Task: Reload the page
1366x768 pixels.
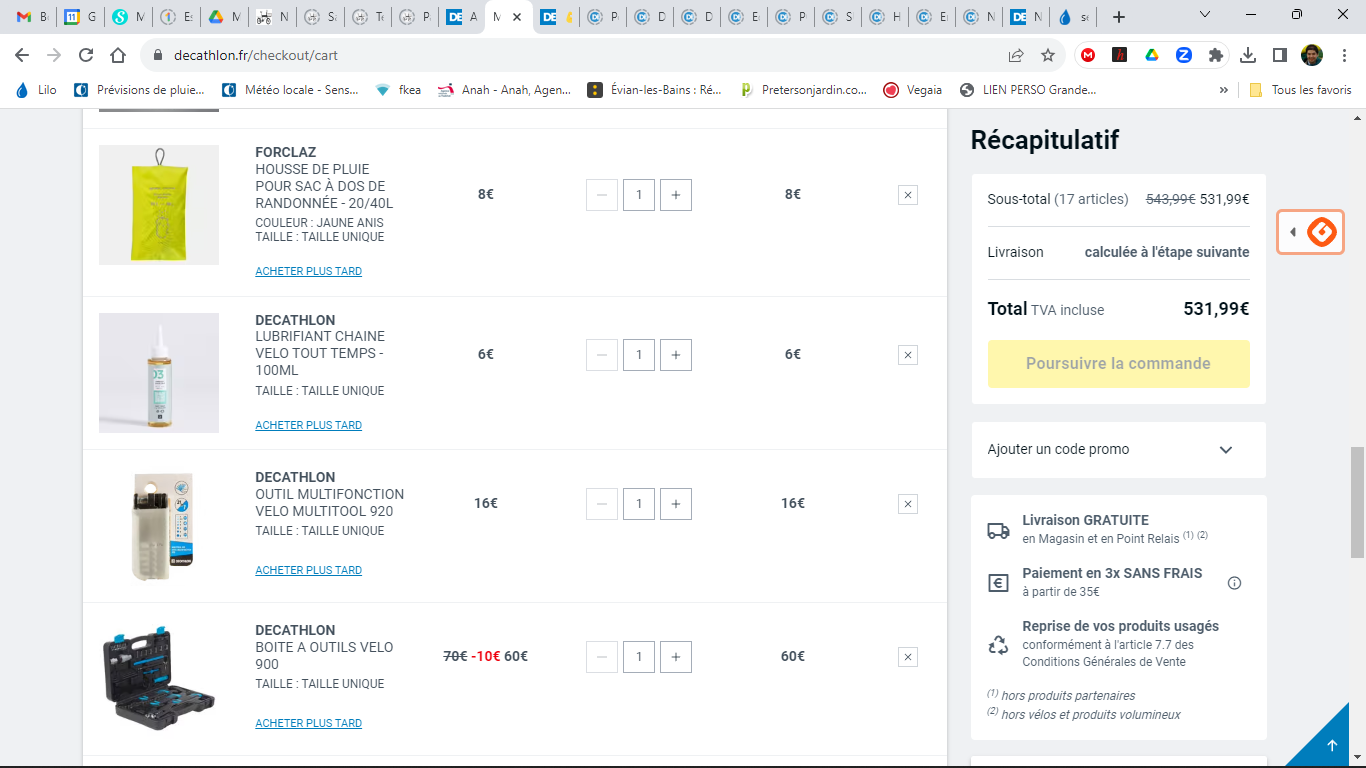Action: 86,55
